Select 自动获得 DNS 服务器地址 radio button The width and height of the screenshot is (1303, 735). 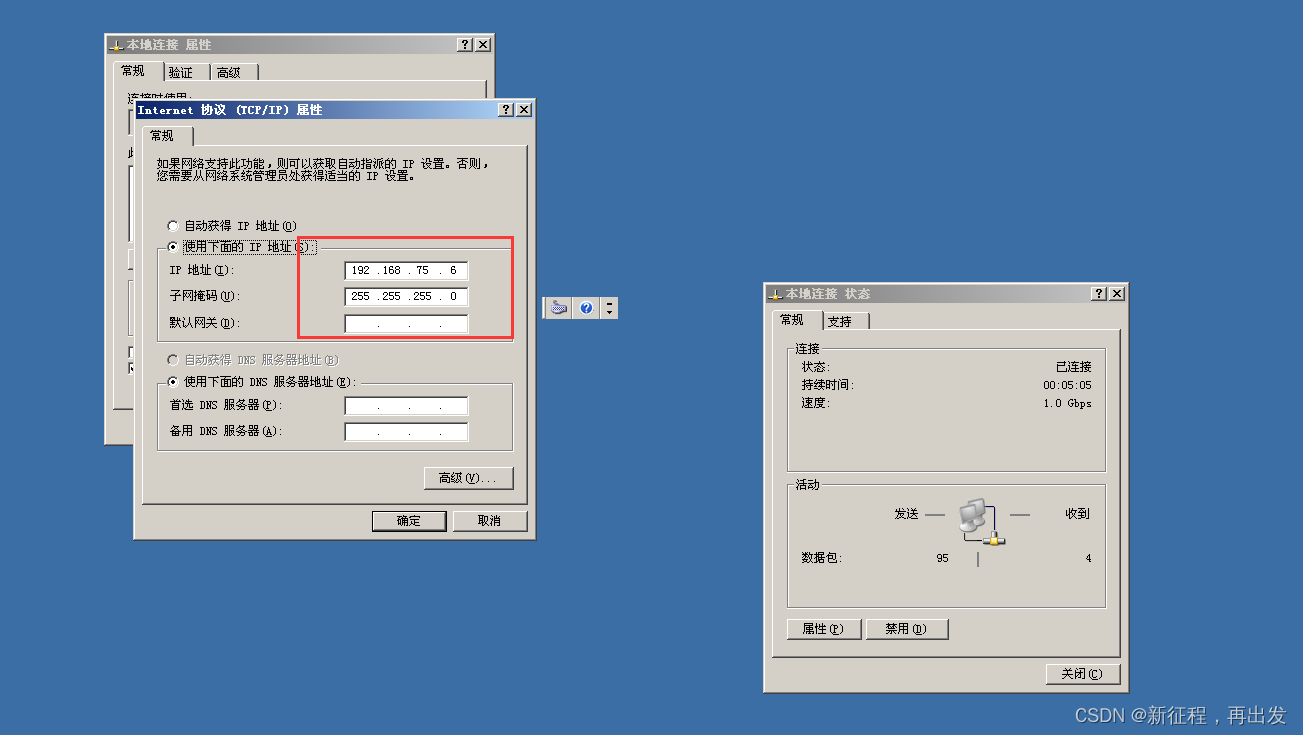[173, 359]
